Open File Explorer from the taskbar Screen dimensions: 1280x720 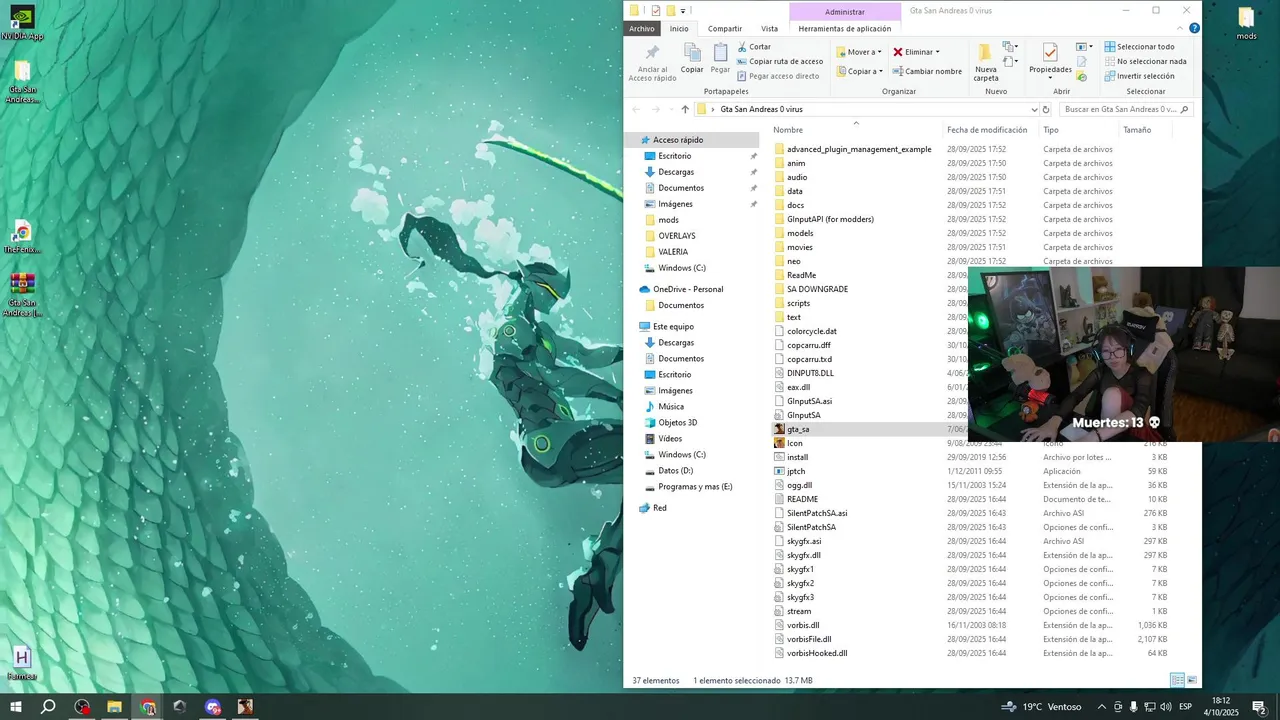pos(114,706)
